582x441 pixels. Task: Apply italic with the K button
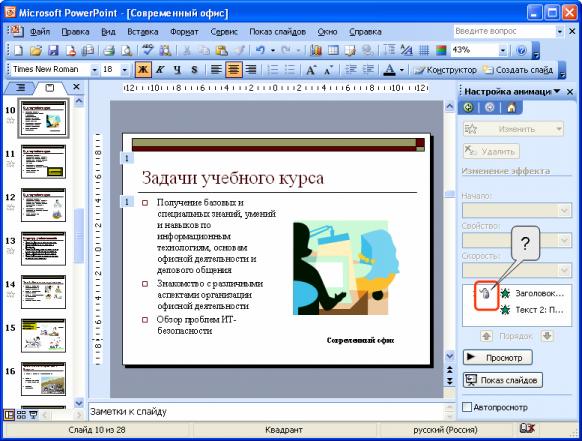pos(160,69)
